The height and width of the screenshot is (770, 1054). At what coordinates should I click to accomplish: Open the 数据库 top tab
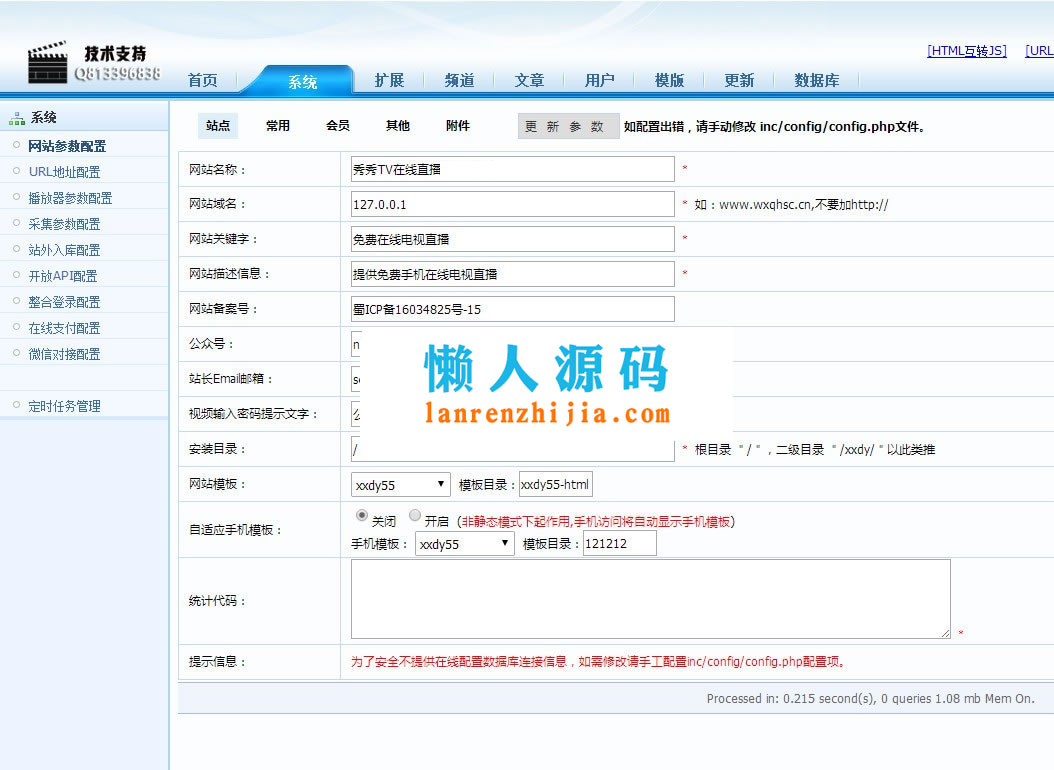click(x=816, y=81)
